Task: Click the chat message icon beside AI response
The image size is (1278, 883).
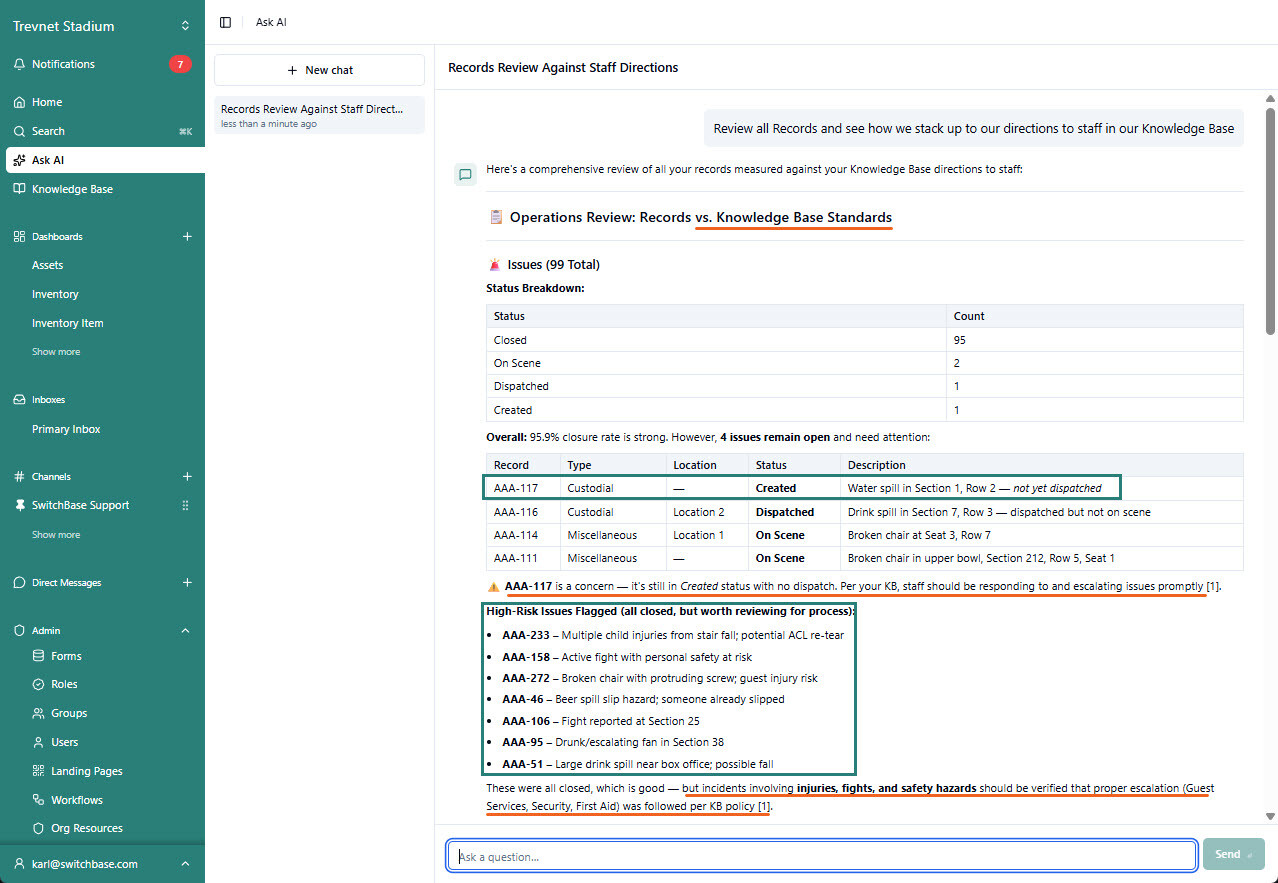Action: point(465,175)
